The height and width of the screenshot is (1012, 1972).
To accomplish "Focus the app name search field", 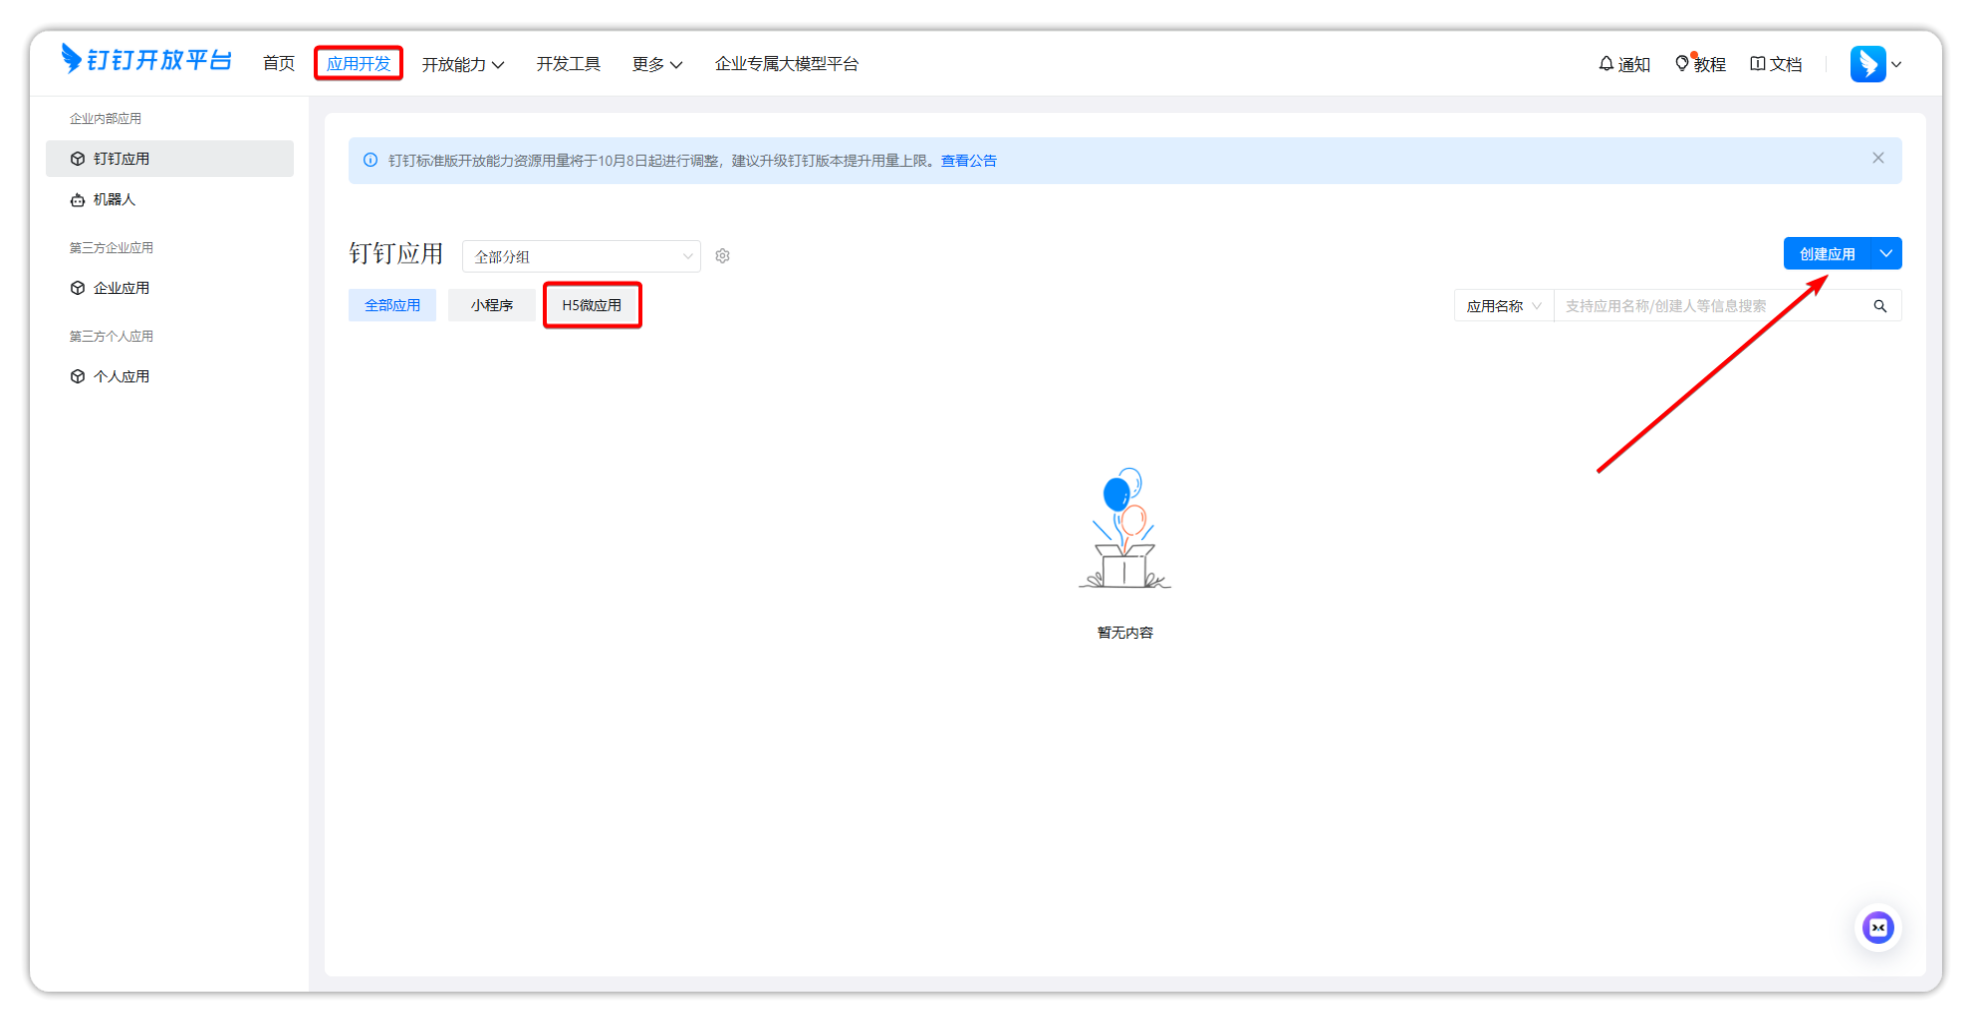I will point(1710,306).
